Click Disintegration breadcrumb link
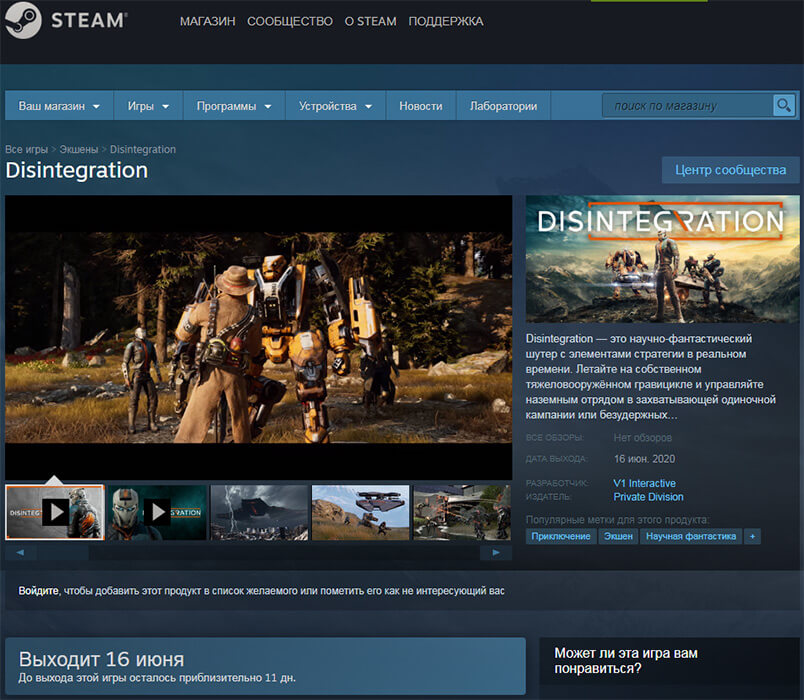The image size is (804, 700). [x=143, y=149]
